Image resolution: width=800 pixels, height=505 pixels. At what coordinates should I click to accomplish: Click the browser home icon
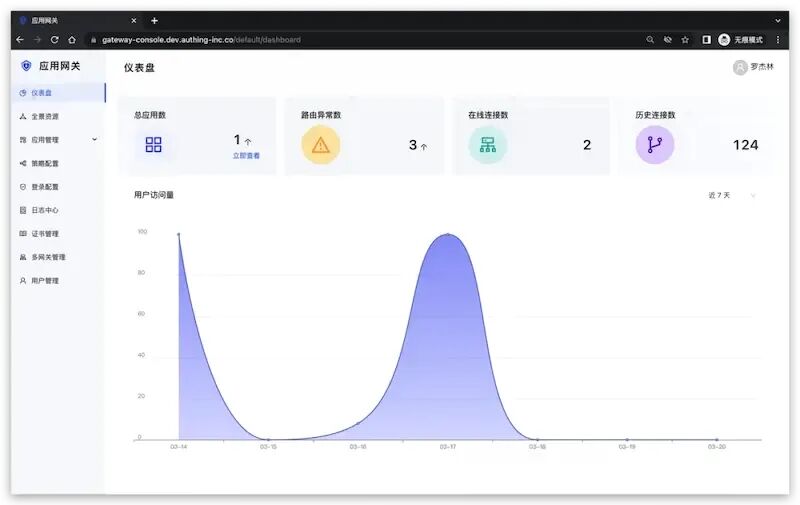[x=72, y=40]
